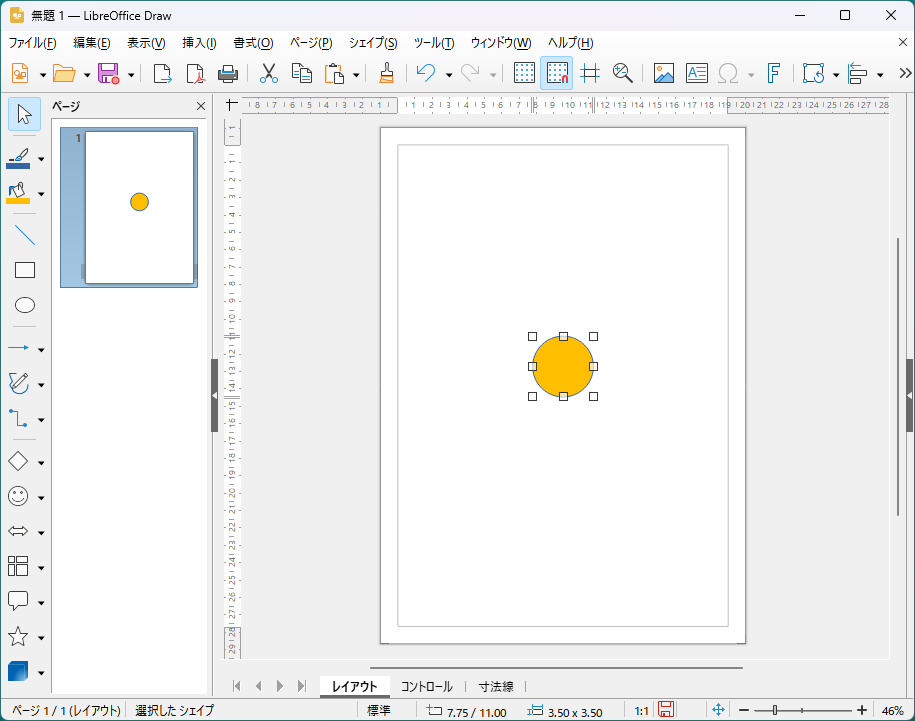The width and height of the screenshot is (915, 721).
Task: Click the zoom slider in status bar
Action: click(x=774, y=710)
